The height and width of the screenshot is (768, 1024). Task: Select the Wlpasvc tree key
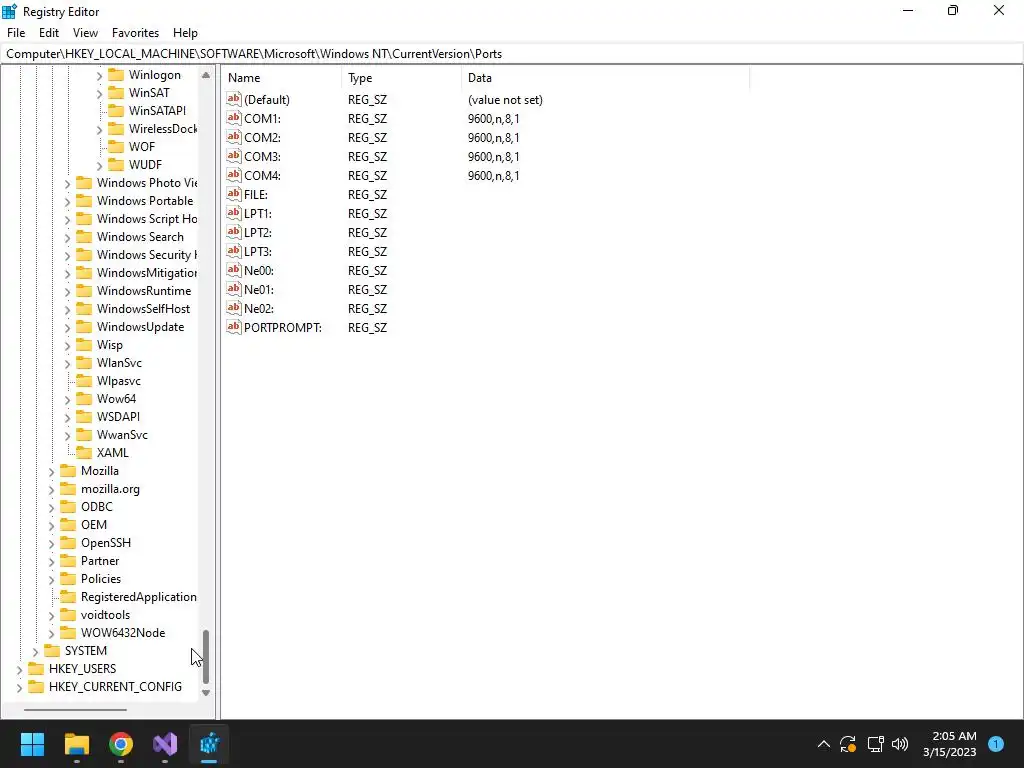[118, 381]
